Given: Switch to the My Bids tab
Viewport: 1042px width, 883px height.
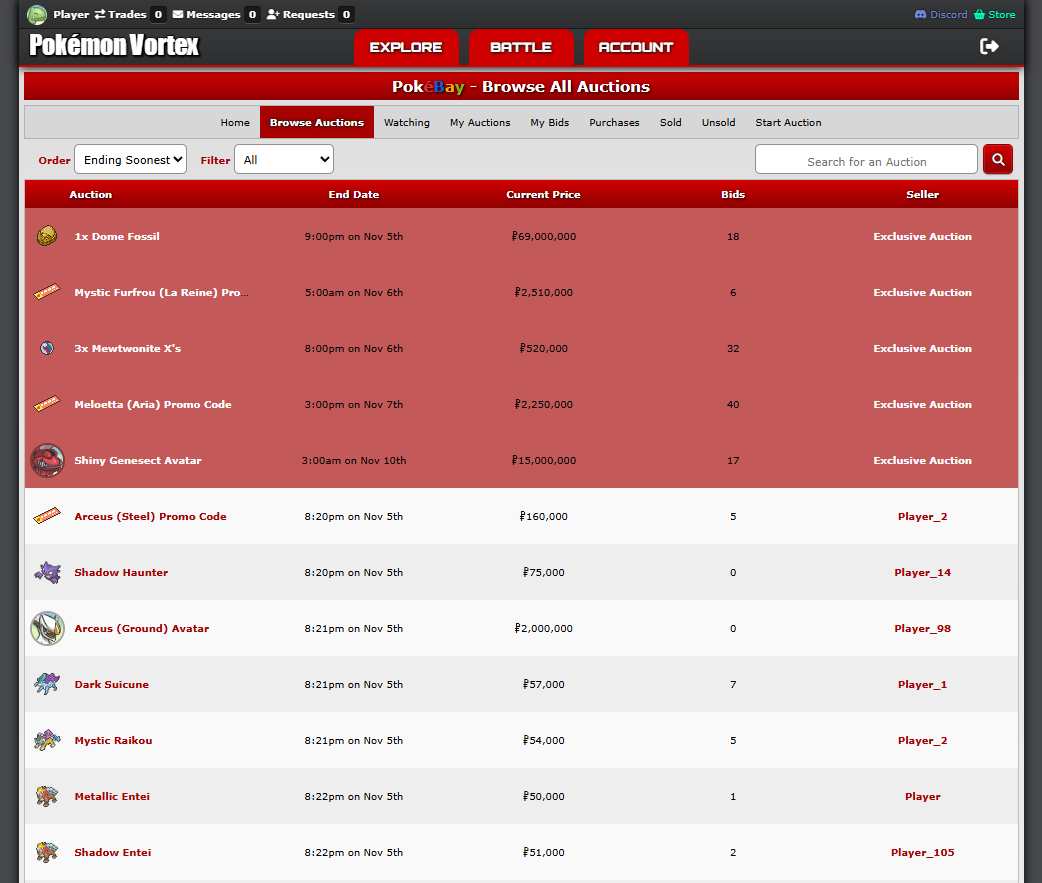Looking at the screenshot, I should 549,122.
